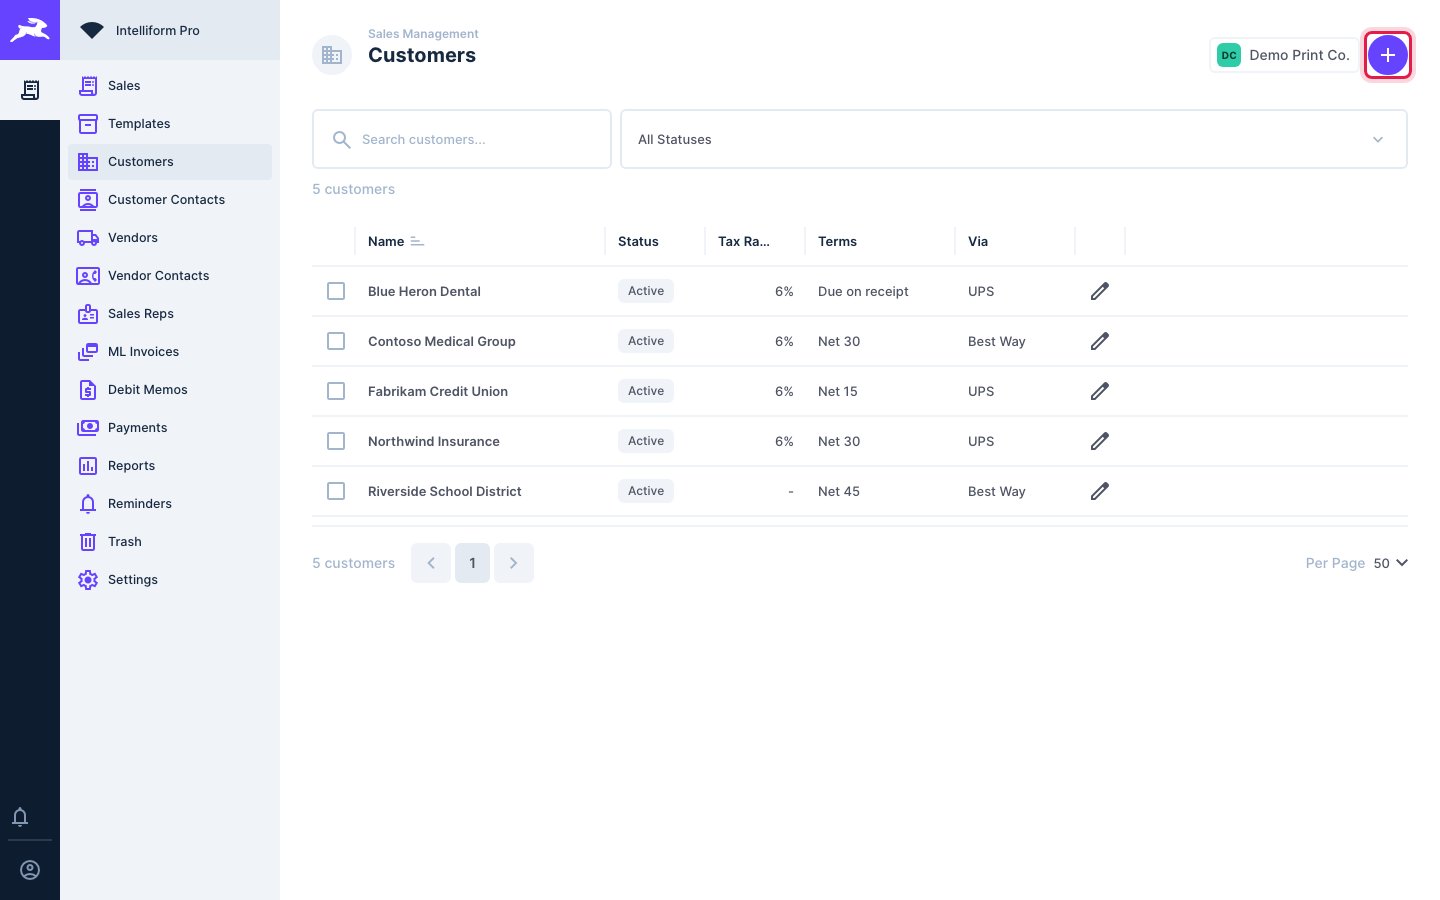Edit Northwind Insurance with pencil icon
This screenshot has height=900, width=1440.
[x=1100, y=441]
